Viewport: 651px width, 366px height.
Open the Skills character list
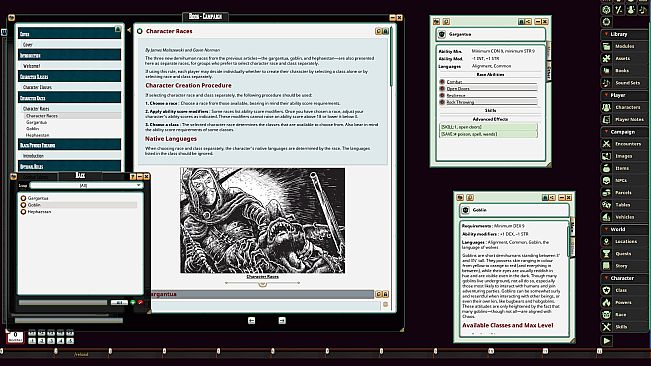pyautogui.click(x=624, y=327)
